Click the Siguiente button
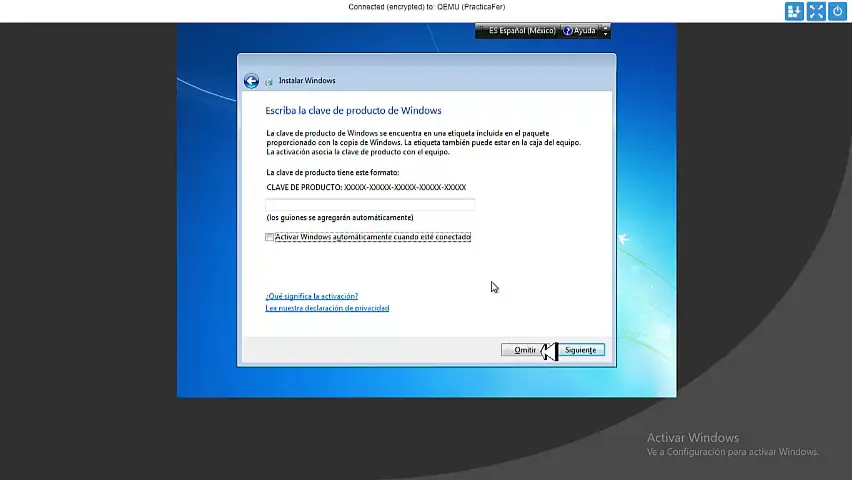 [x=580, y=350]
